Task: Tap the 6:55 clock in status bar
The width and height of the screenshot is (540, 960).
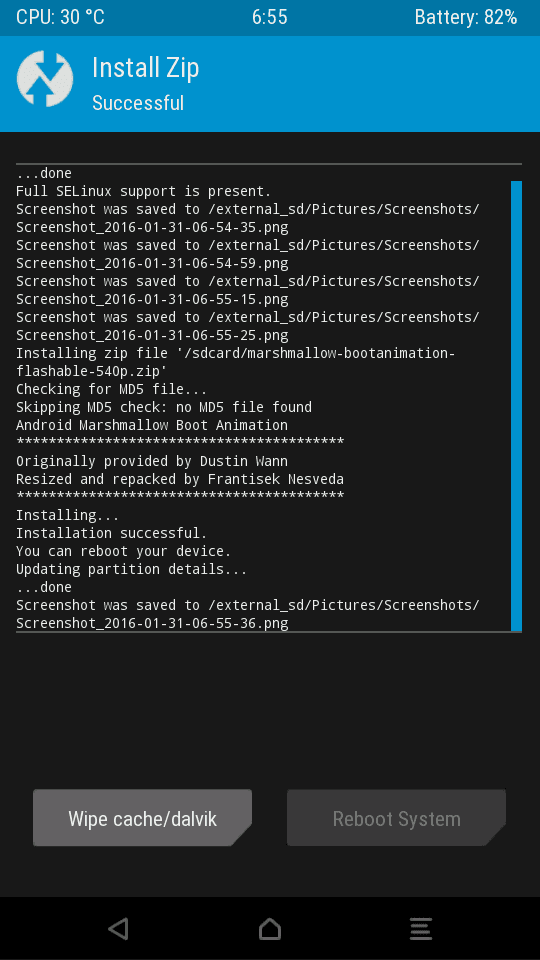Action: point(269,17)
